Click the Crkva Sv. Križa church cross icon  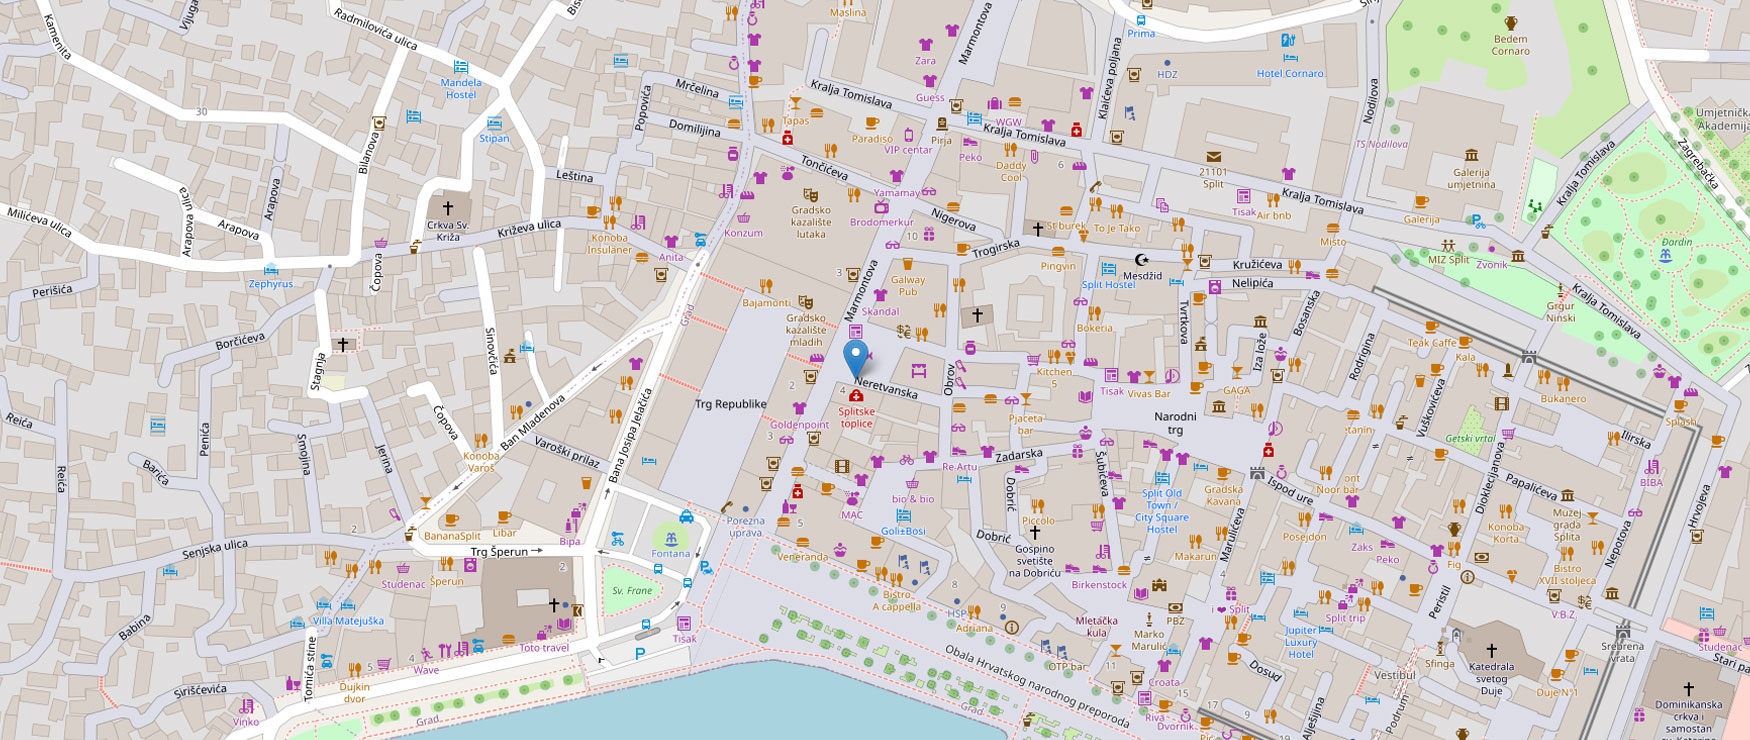point(448,208)
